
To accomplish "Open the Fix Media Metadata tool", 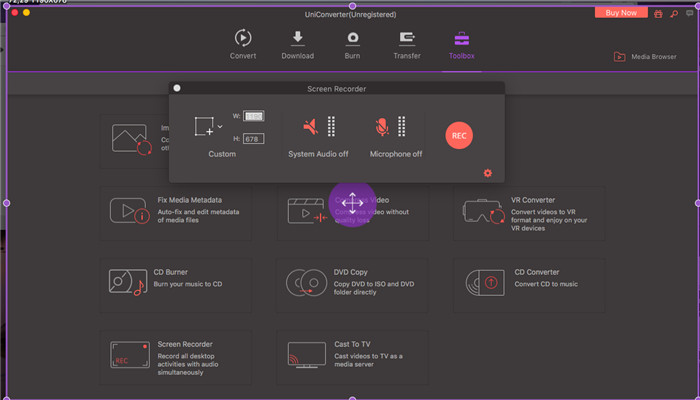I will click(176, 213).
